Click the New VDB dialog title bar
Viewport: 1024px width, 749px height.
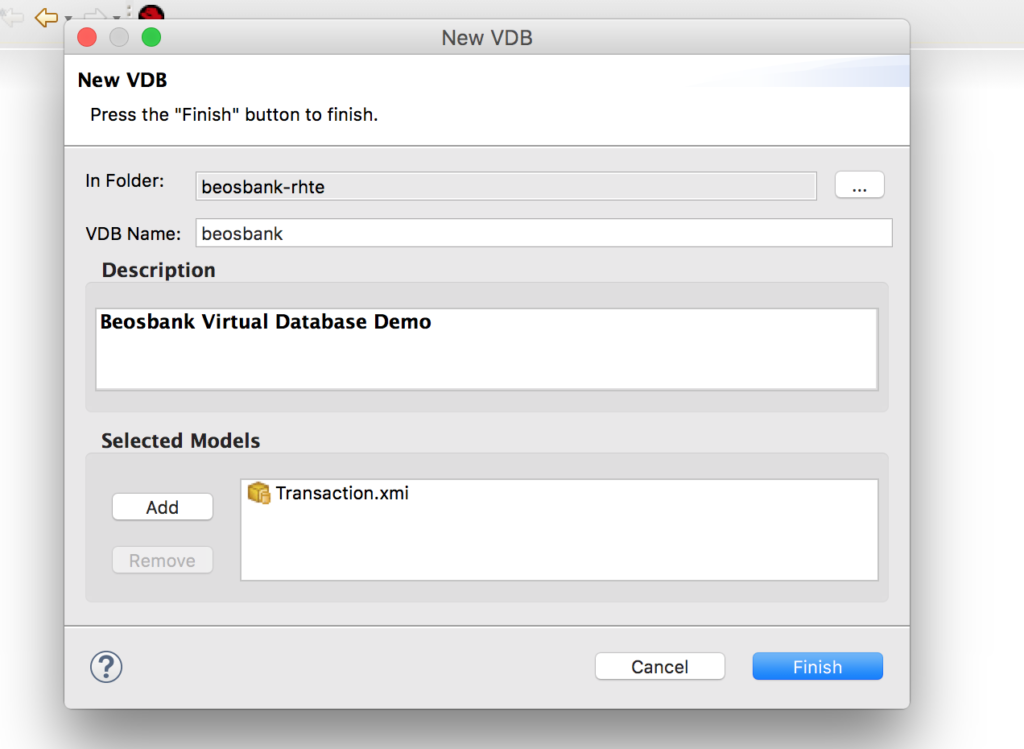click(487, 37)
